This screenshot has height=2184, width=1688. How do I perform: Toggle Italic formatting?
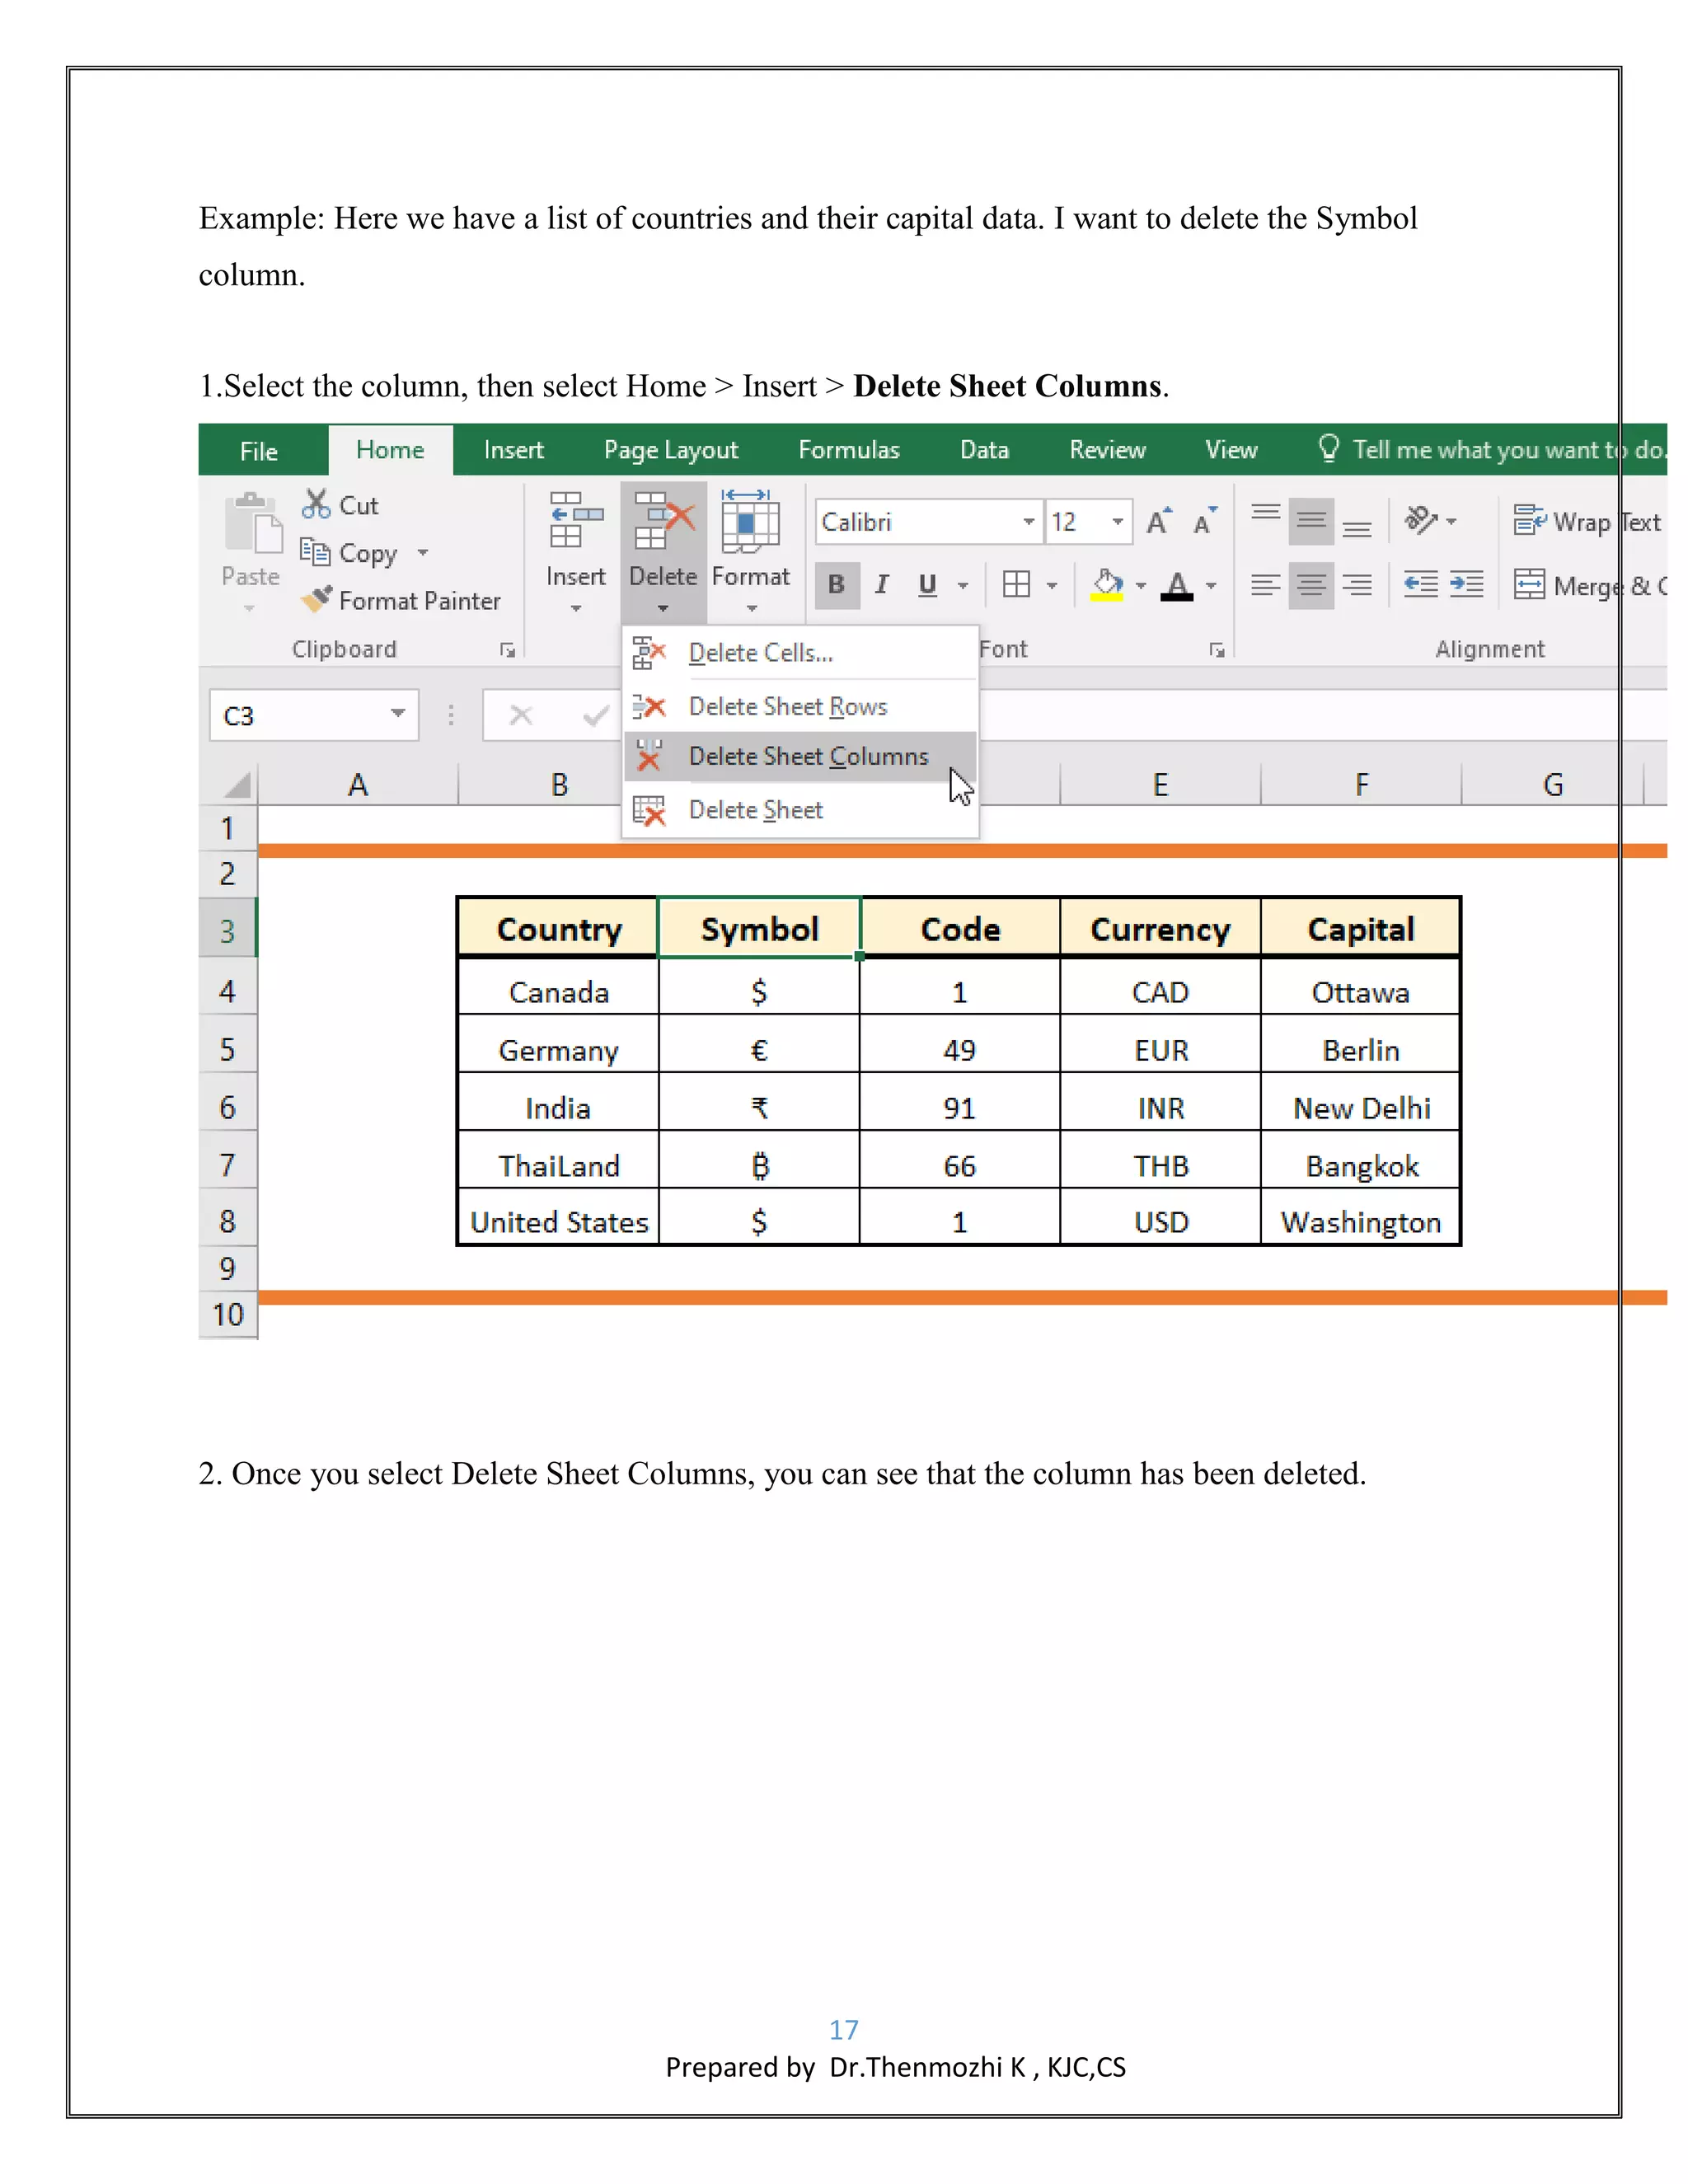[x=882, y=584]
